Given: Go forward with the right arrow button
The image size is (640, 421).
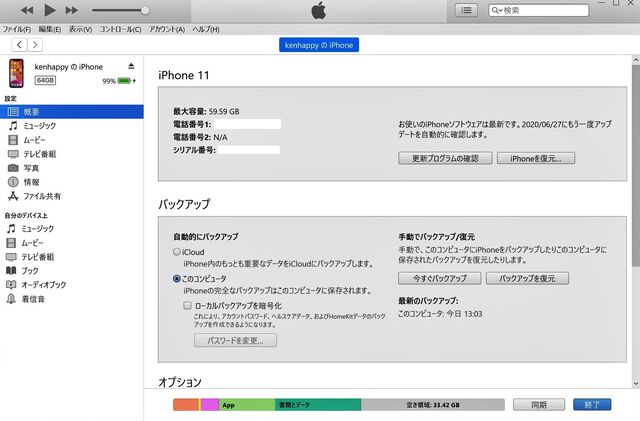Looking at the screenshot, I should pyautogui.click(x=35, y=45).
